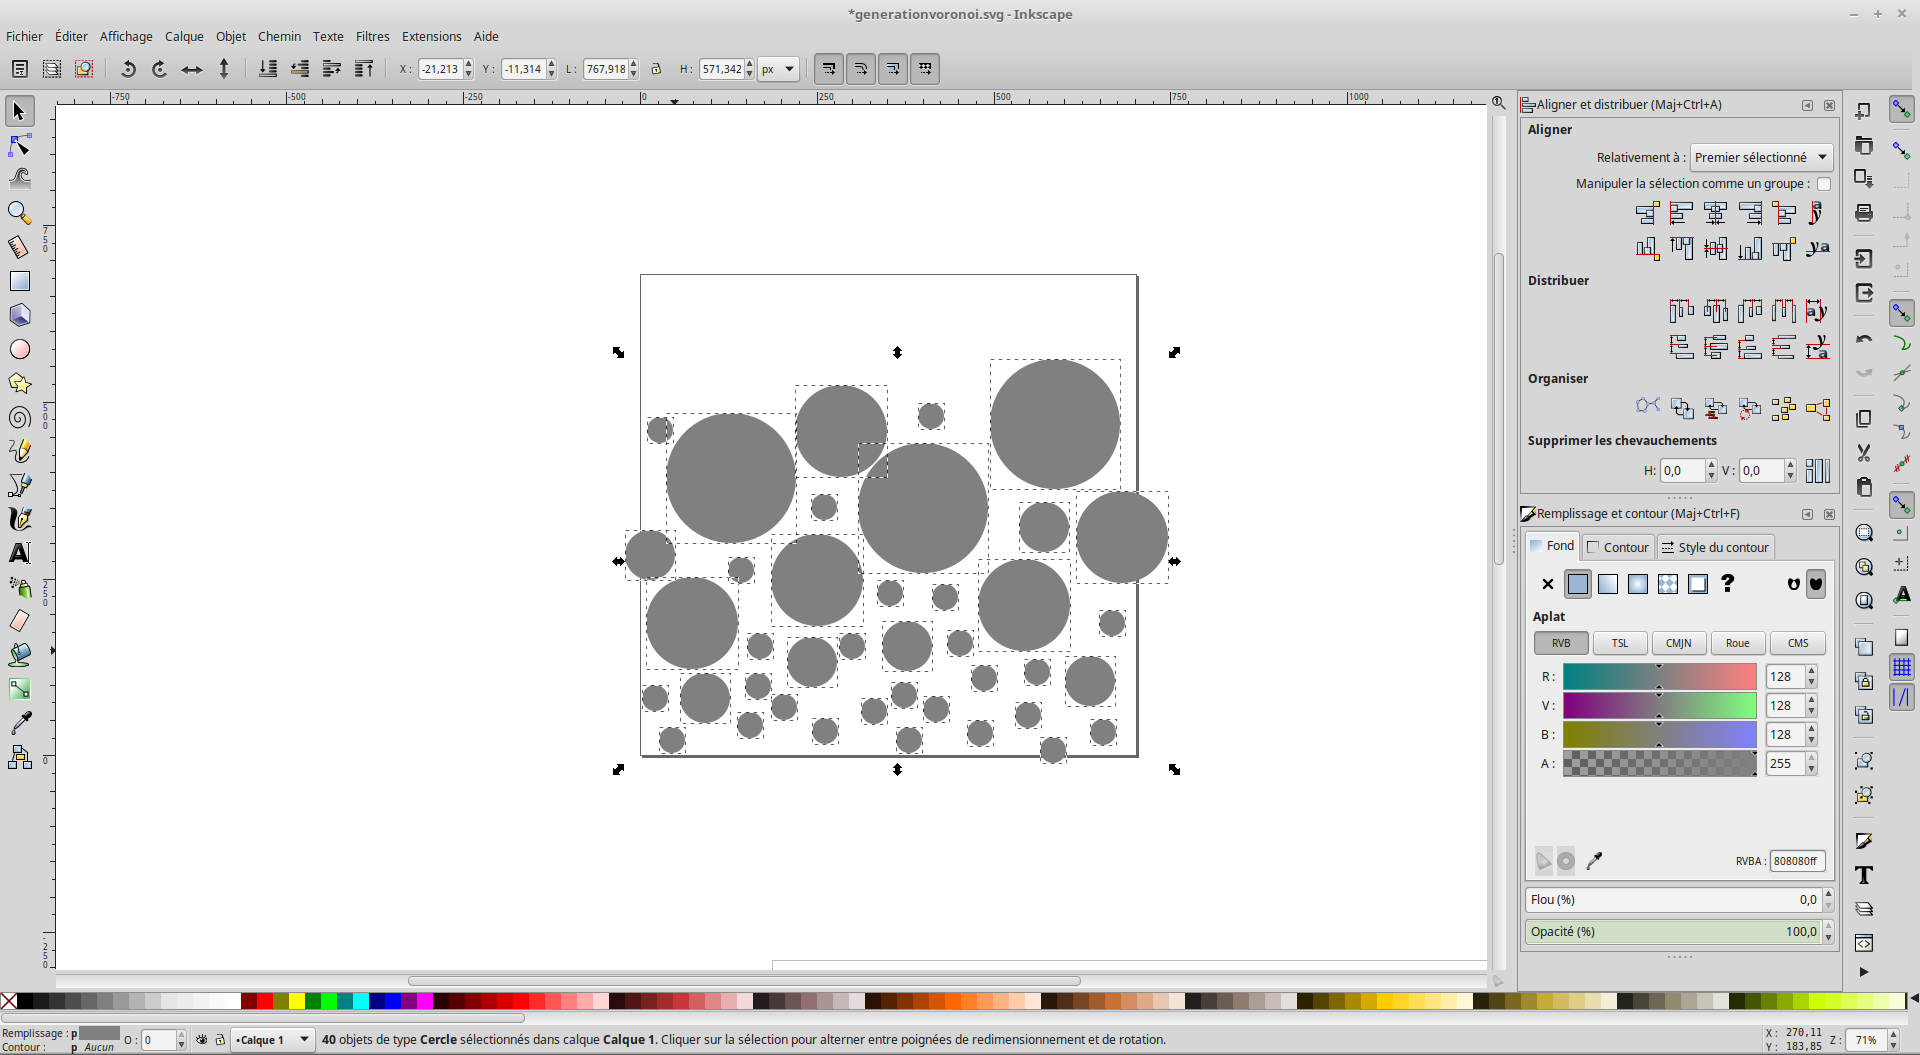Select linear gradient fill option
Screen dimensions: 1920x1055
(1608, 584)
